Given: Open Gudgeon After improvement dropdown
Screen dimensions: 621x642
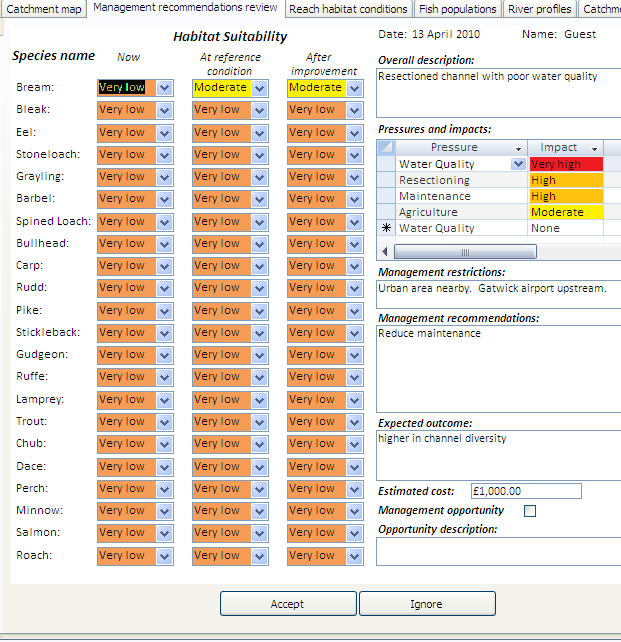Looking at the screenshot, I should [355, 355].
